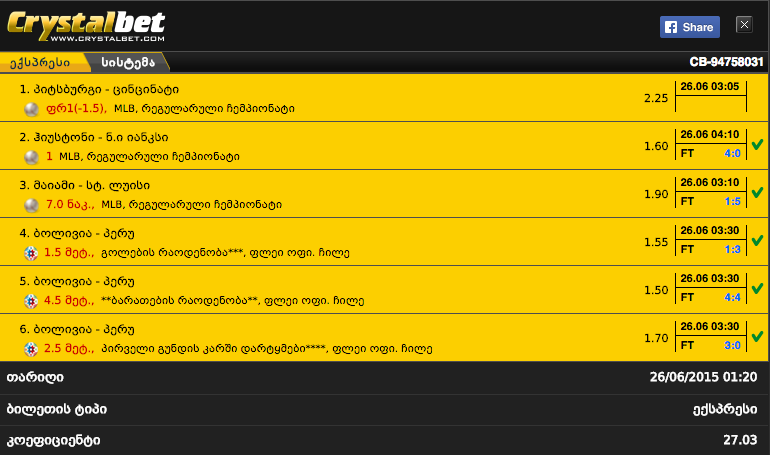Click football icon beside 1.5 მეტ. bet
This screenshot has width=770, height=455.
pos(31,253)
